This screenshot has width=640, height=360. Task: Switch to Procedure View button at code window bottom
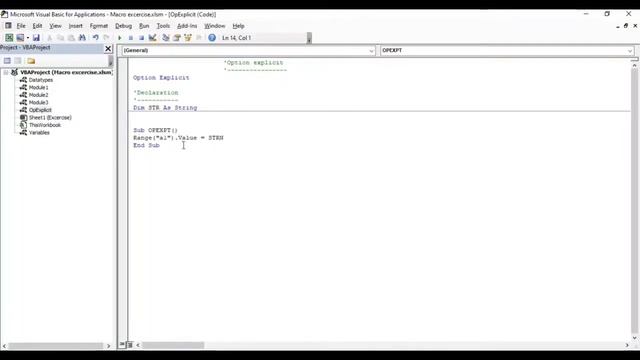(122, 344)
